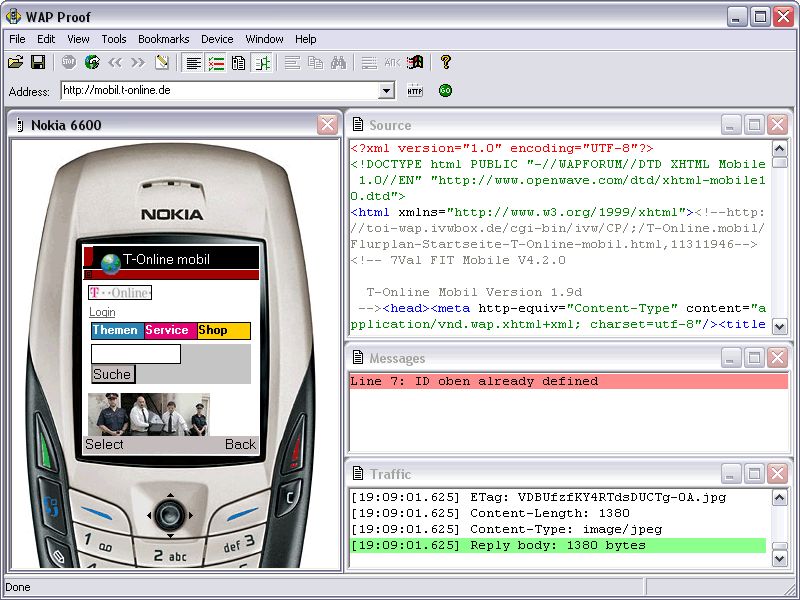
Task: Click the Login link on phone screen
Action: (102, 312)
